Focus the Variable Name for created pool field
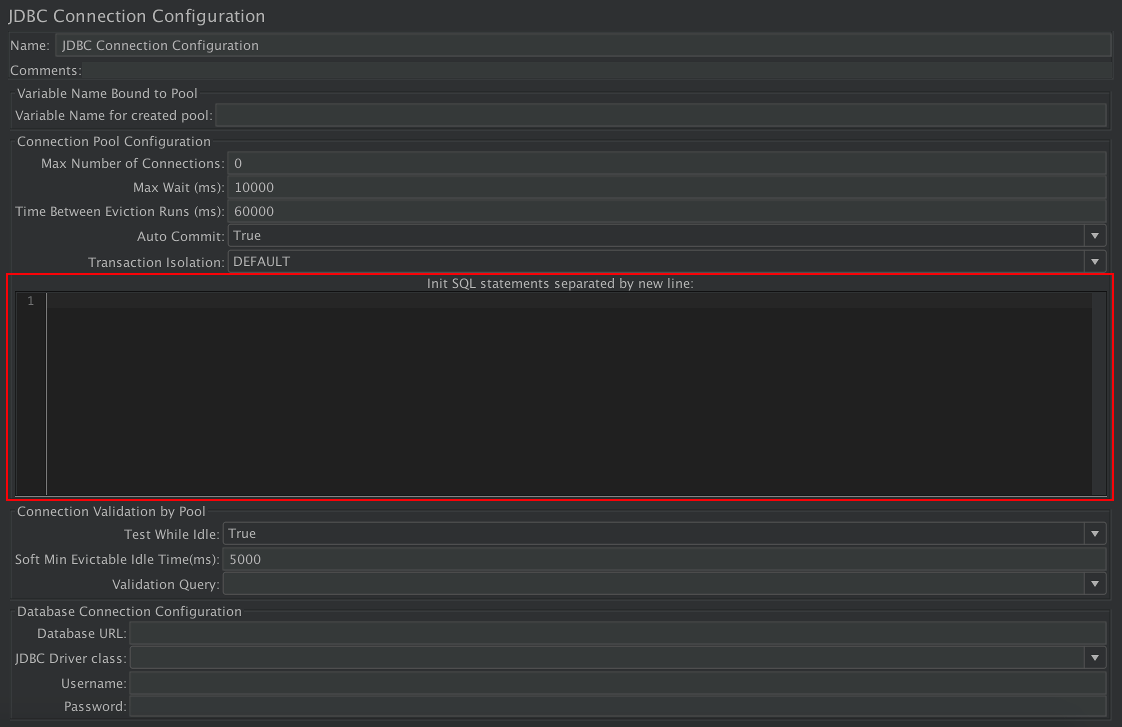 click(660, 116)
